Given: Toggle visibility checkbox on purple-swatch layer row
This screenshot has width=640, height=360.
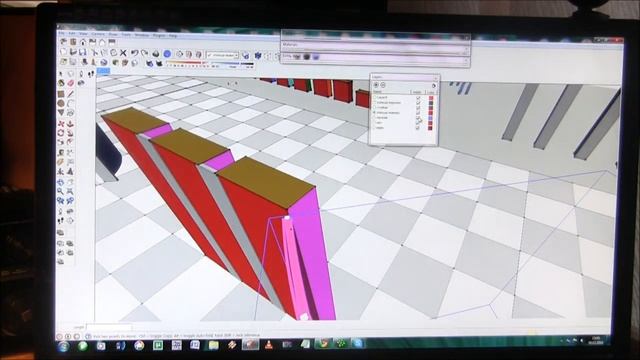Looking at the screenshot, I should pyautogui.click(x=418, y=118).
